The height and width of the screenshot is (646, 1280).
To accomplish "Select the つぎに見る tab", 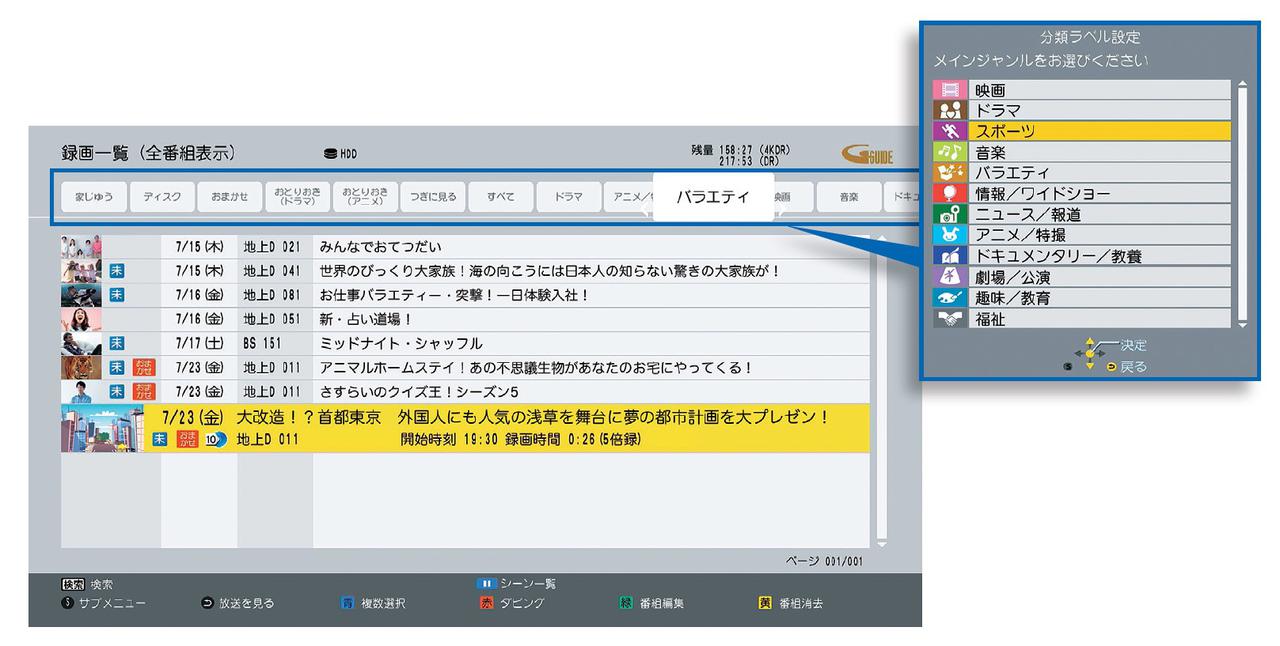I will tap(433, 198).
